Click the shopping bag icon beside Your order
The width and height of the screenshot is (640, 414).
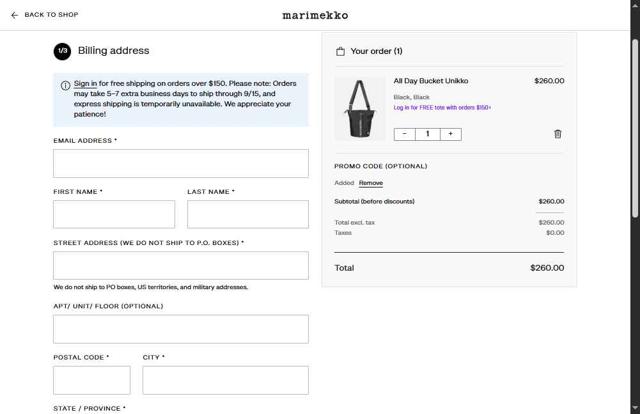340,51
